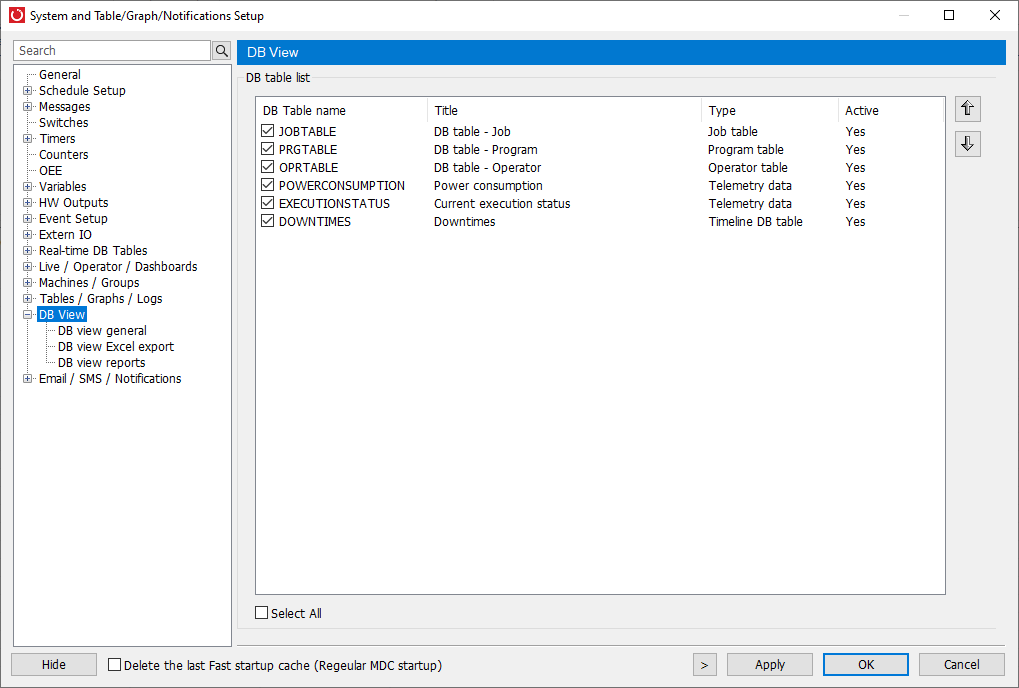1019x688 pixels.
Task: Select General in the settings tree
Action: [60, 75]
